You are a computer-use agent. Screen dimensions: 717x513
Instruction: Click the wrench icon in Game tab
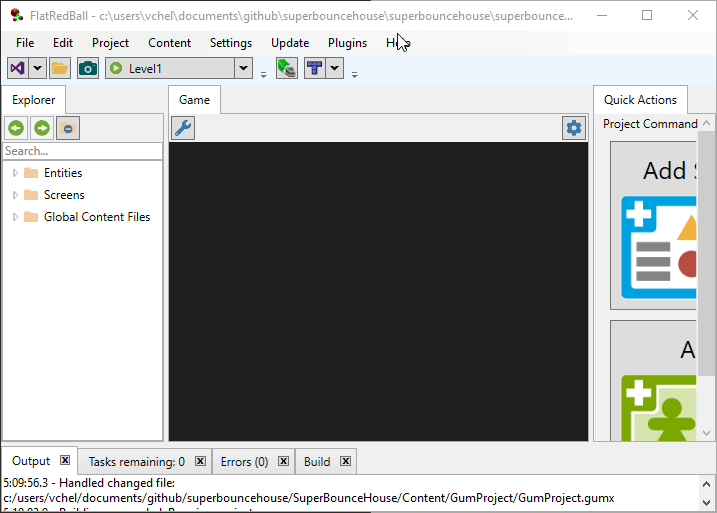pos(183,128)
